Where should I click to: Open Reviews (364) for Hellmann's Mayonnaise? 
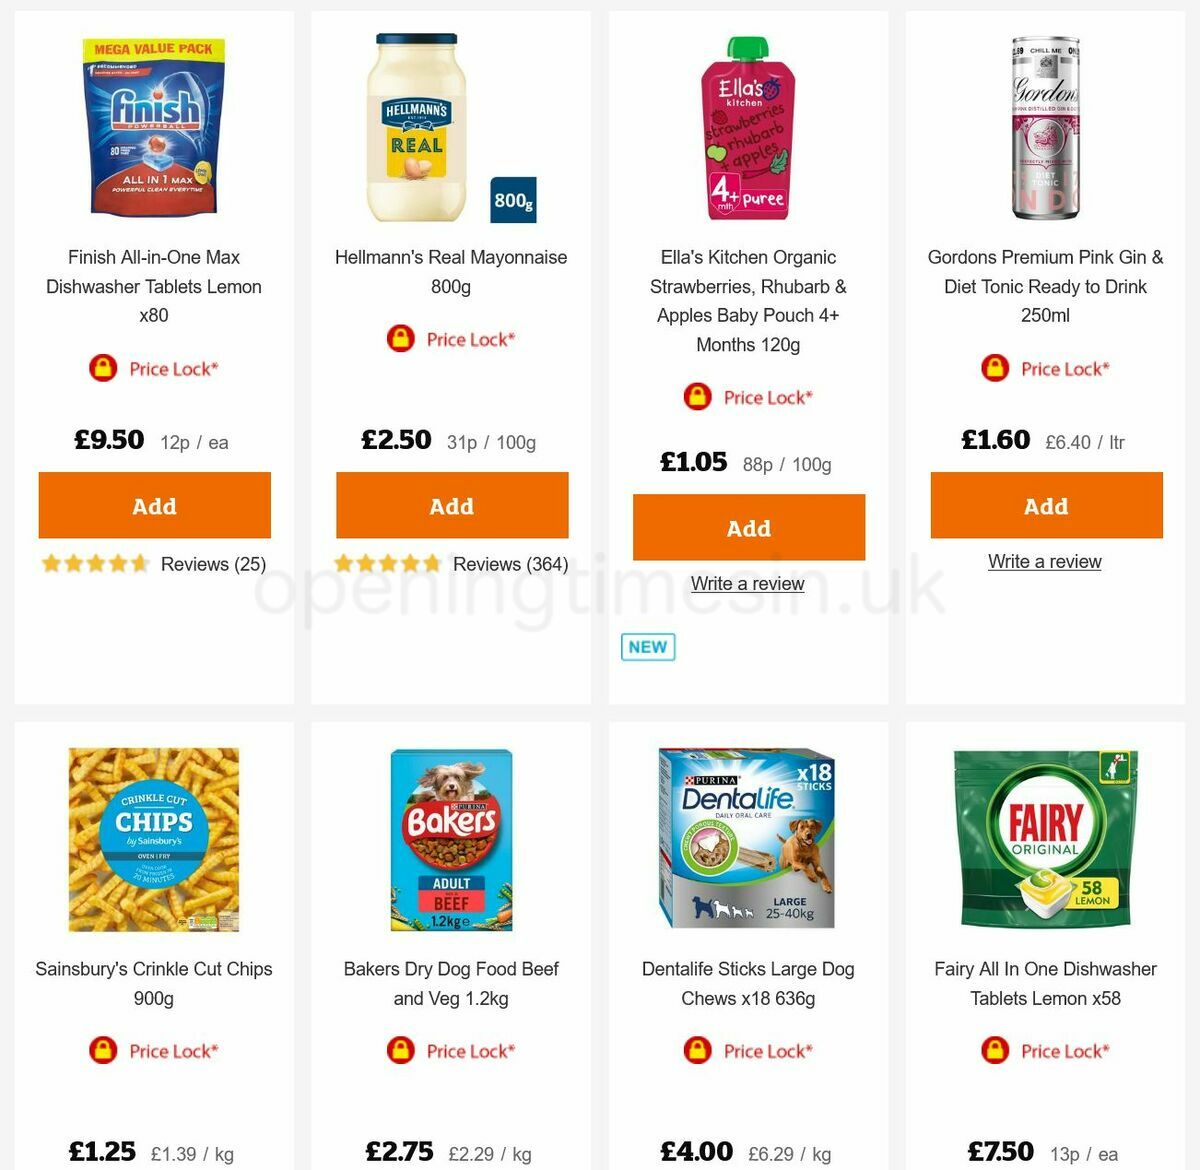509,563
